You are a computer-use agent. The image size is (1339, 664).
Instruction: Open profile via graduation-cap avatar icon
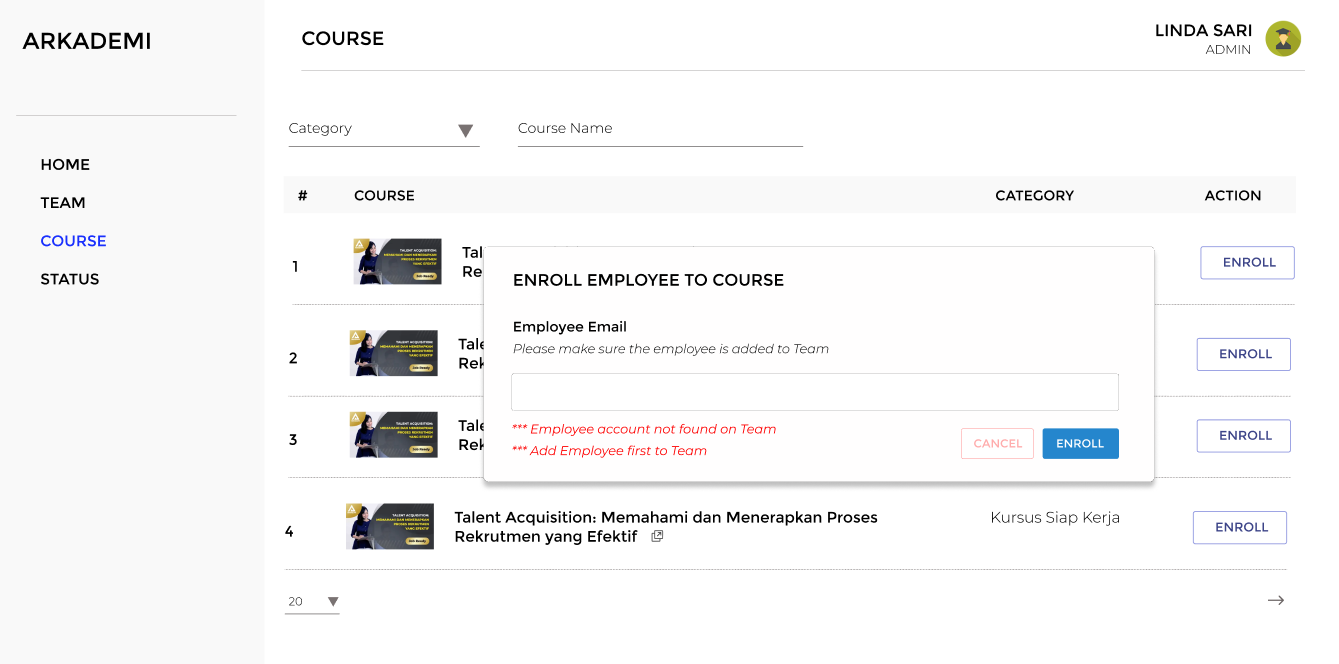point(1283,39)
